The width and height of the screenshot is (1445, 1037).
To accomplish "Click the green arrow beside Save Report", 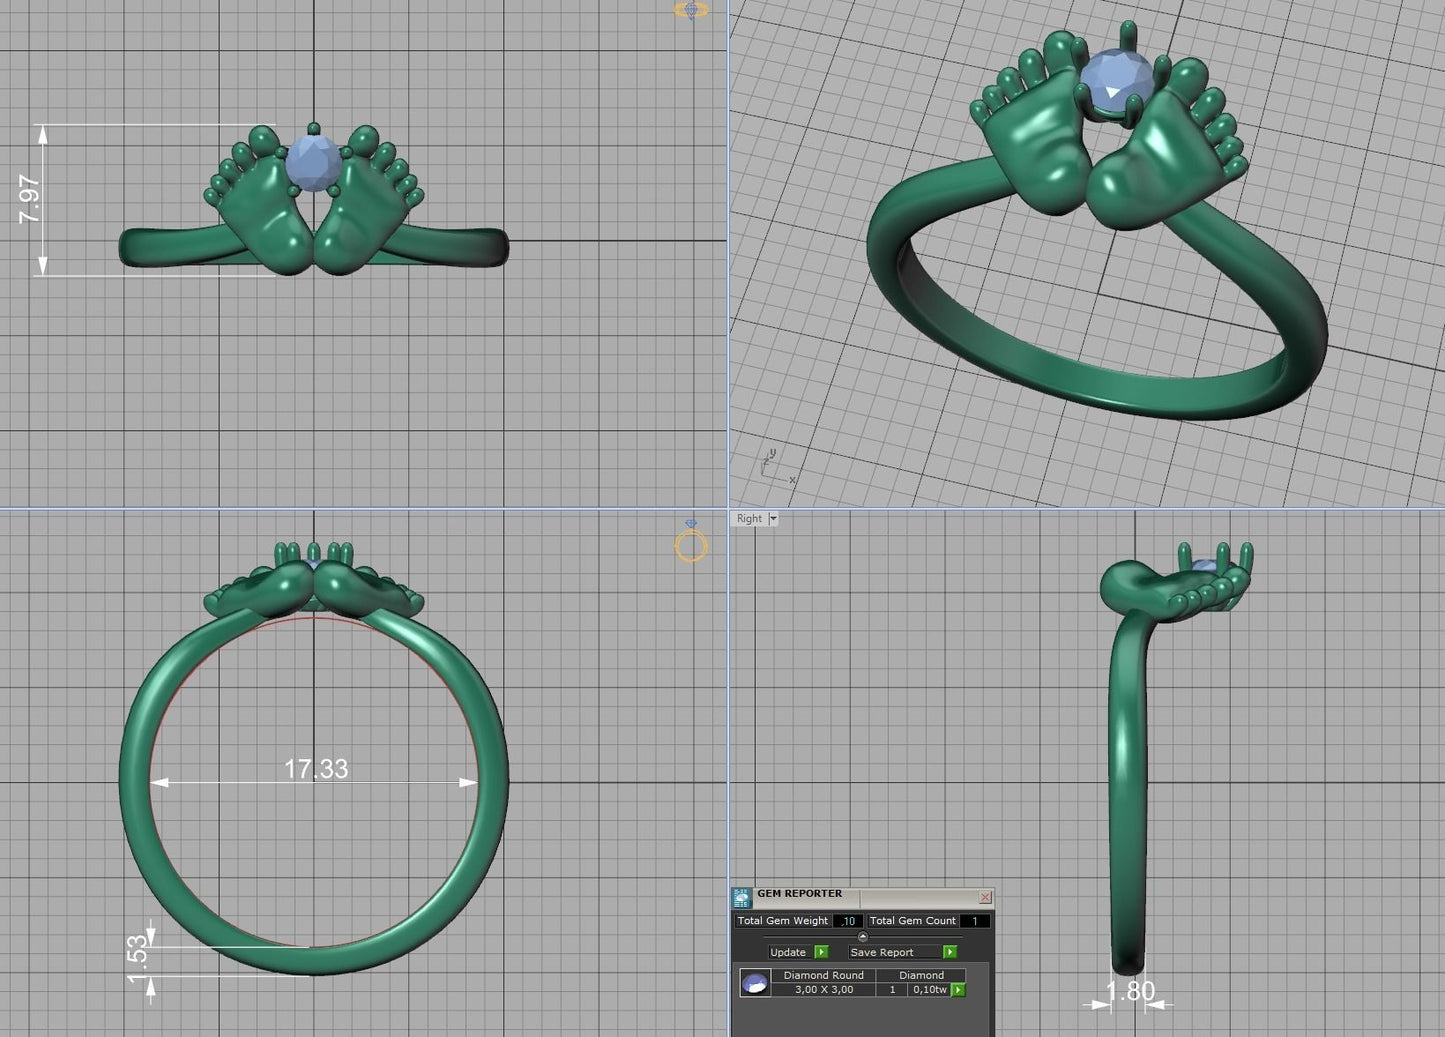I will (x=950, y=952).
